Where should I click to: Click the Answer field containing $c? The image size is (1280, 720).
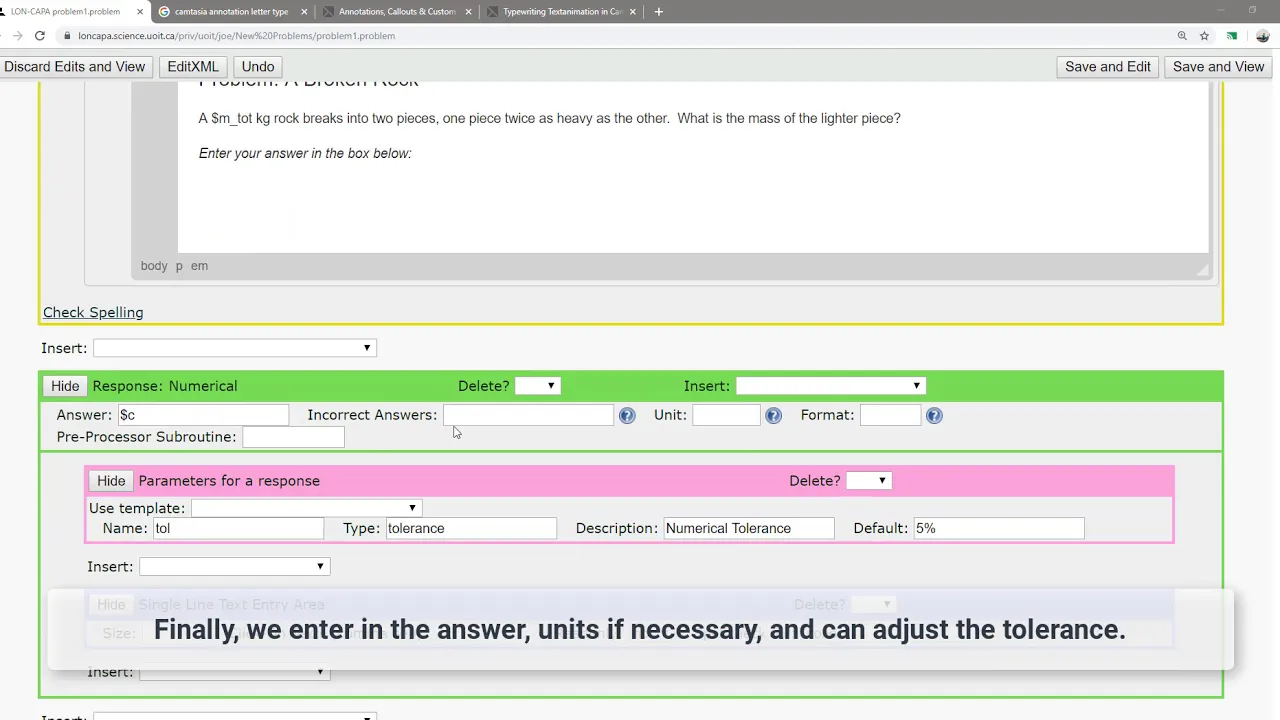(203, 415)
